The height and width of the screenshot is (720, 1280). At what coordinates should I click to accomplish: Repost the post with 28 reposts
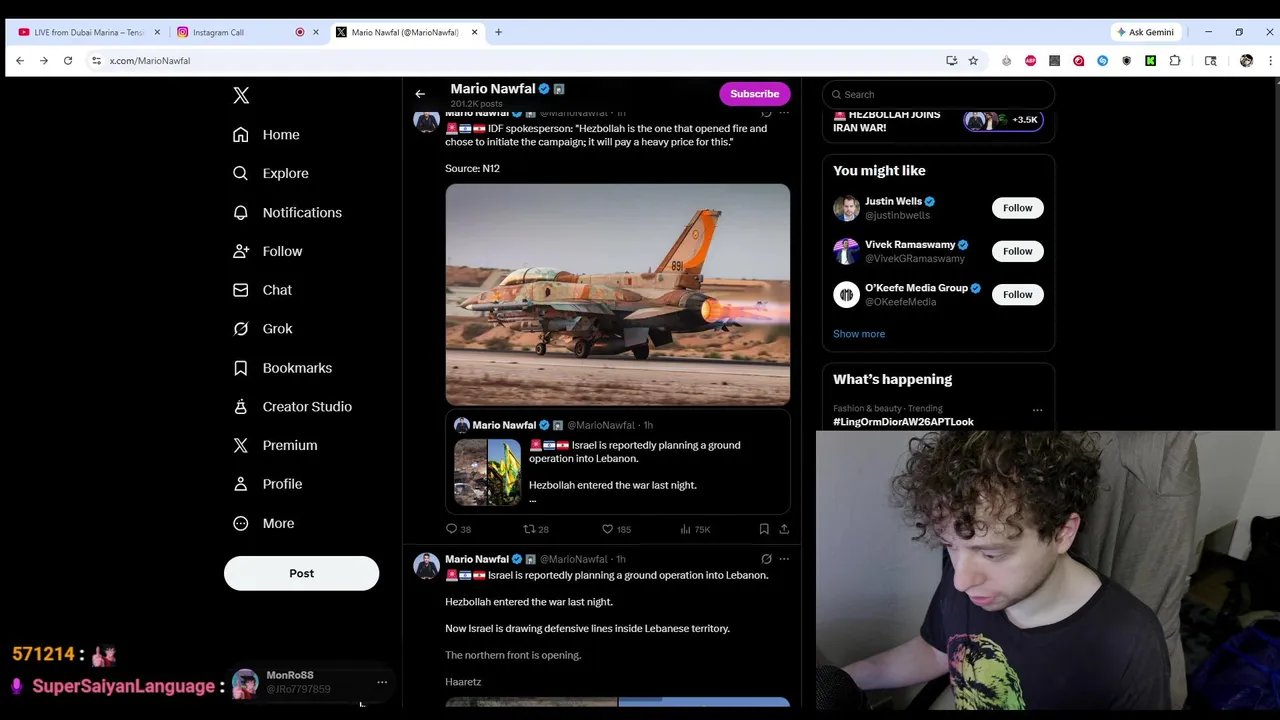536,529
